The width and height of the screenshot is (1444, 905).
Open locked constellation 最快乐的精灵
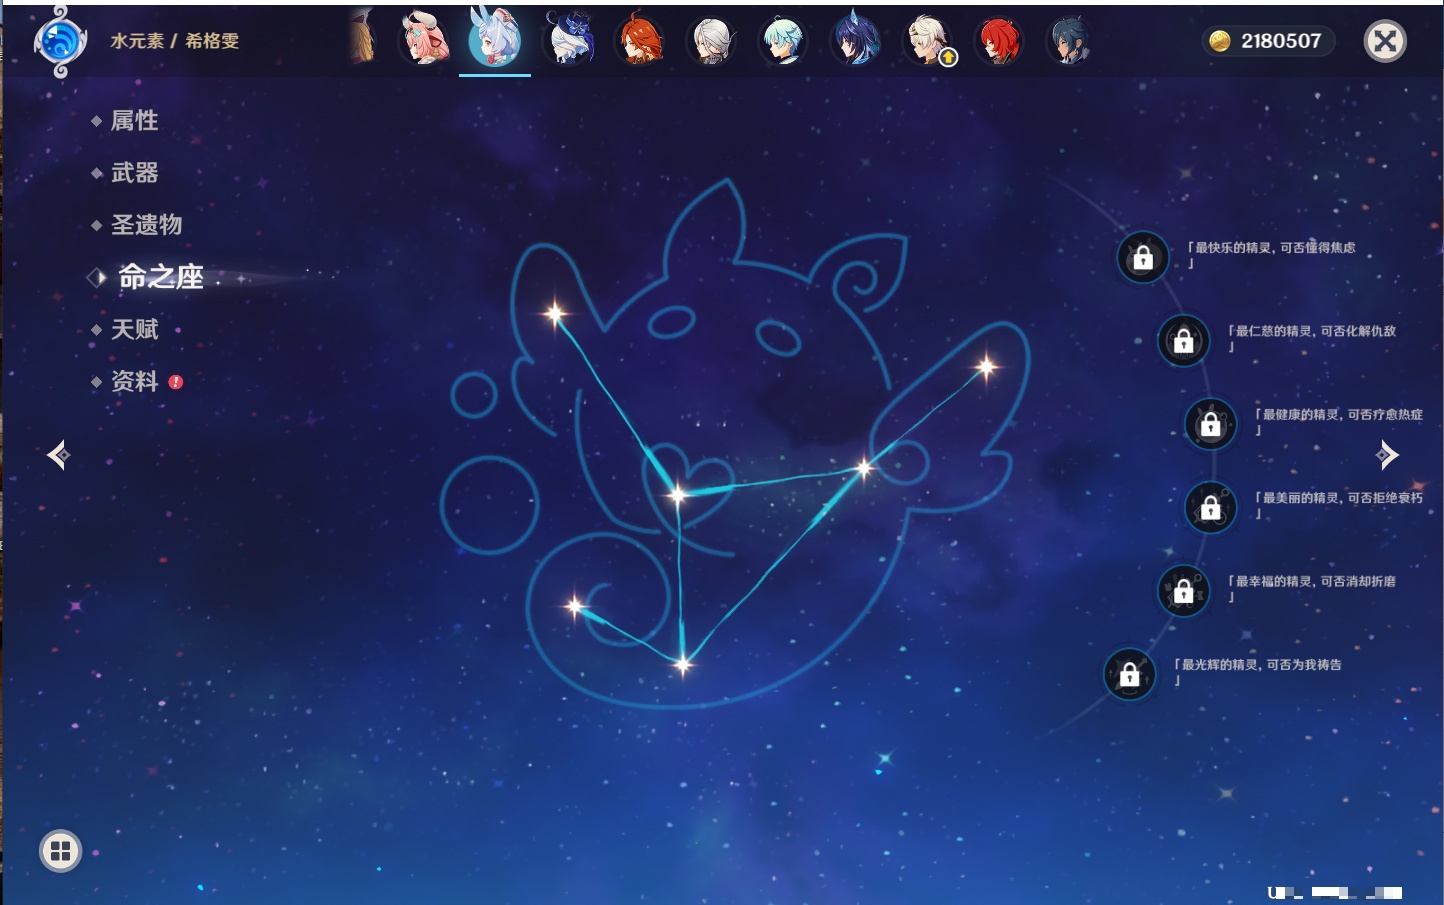click(1142, 258)
